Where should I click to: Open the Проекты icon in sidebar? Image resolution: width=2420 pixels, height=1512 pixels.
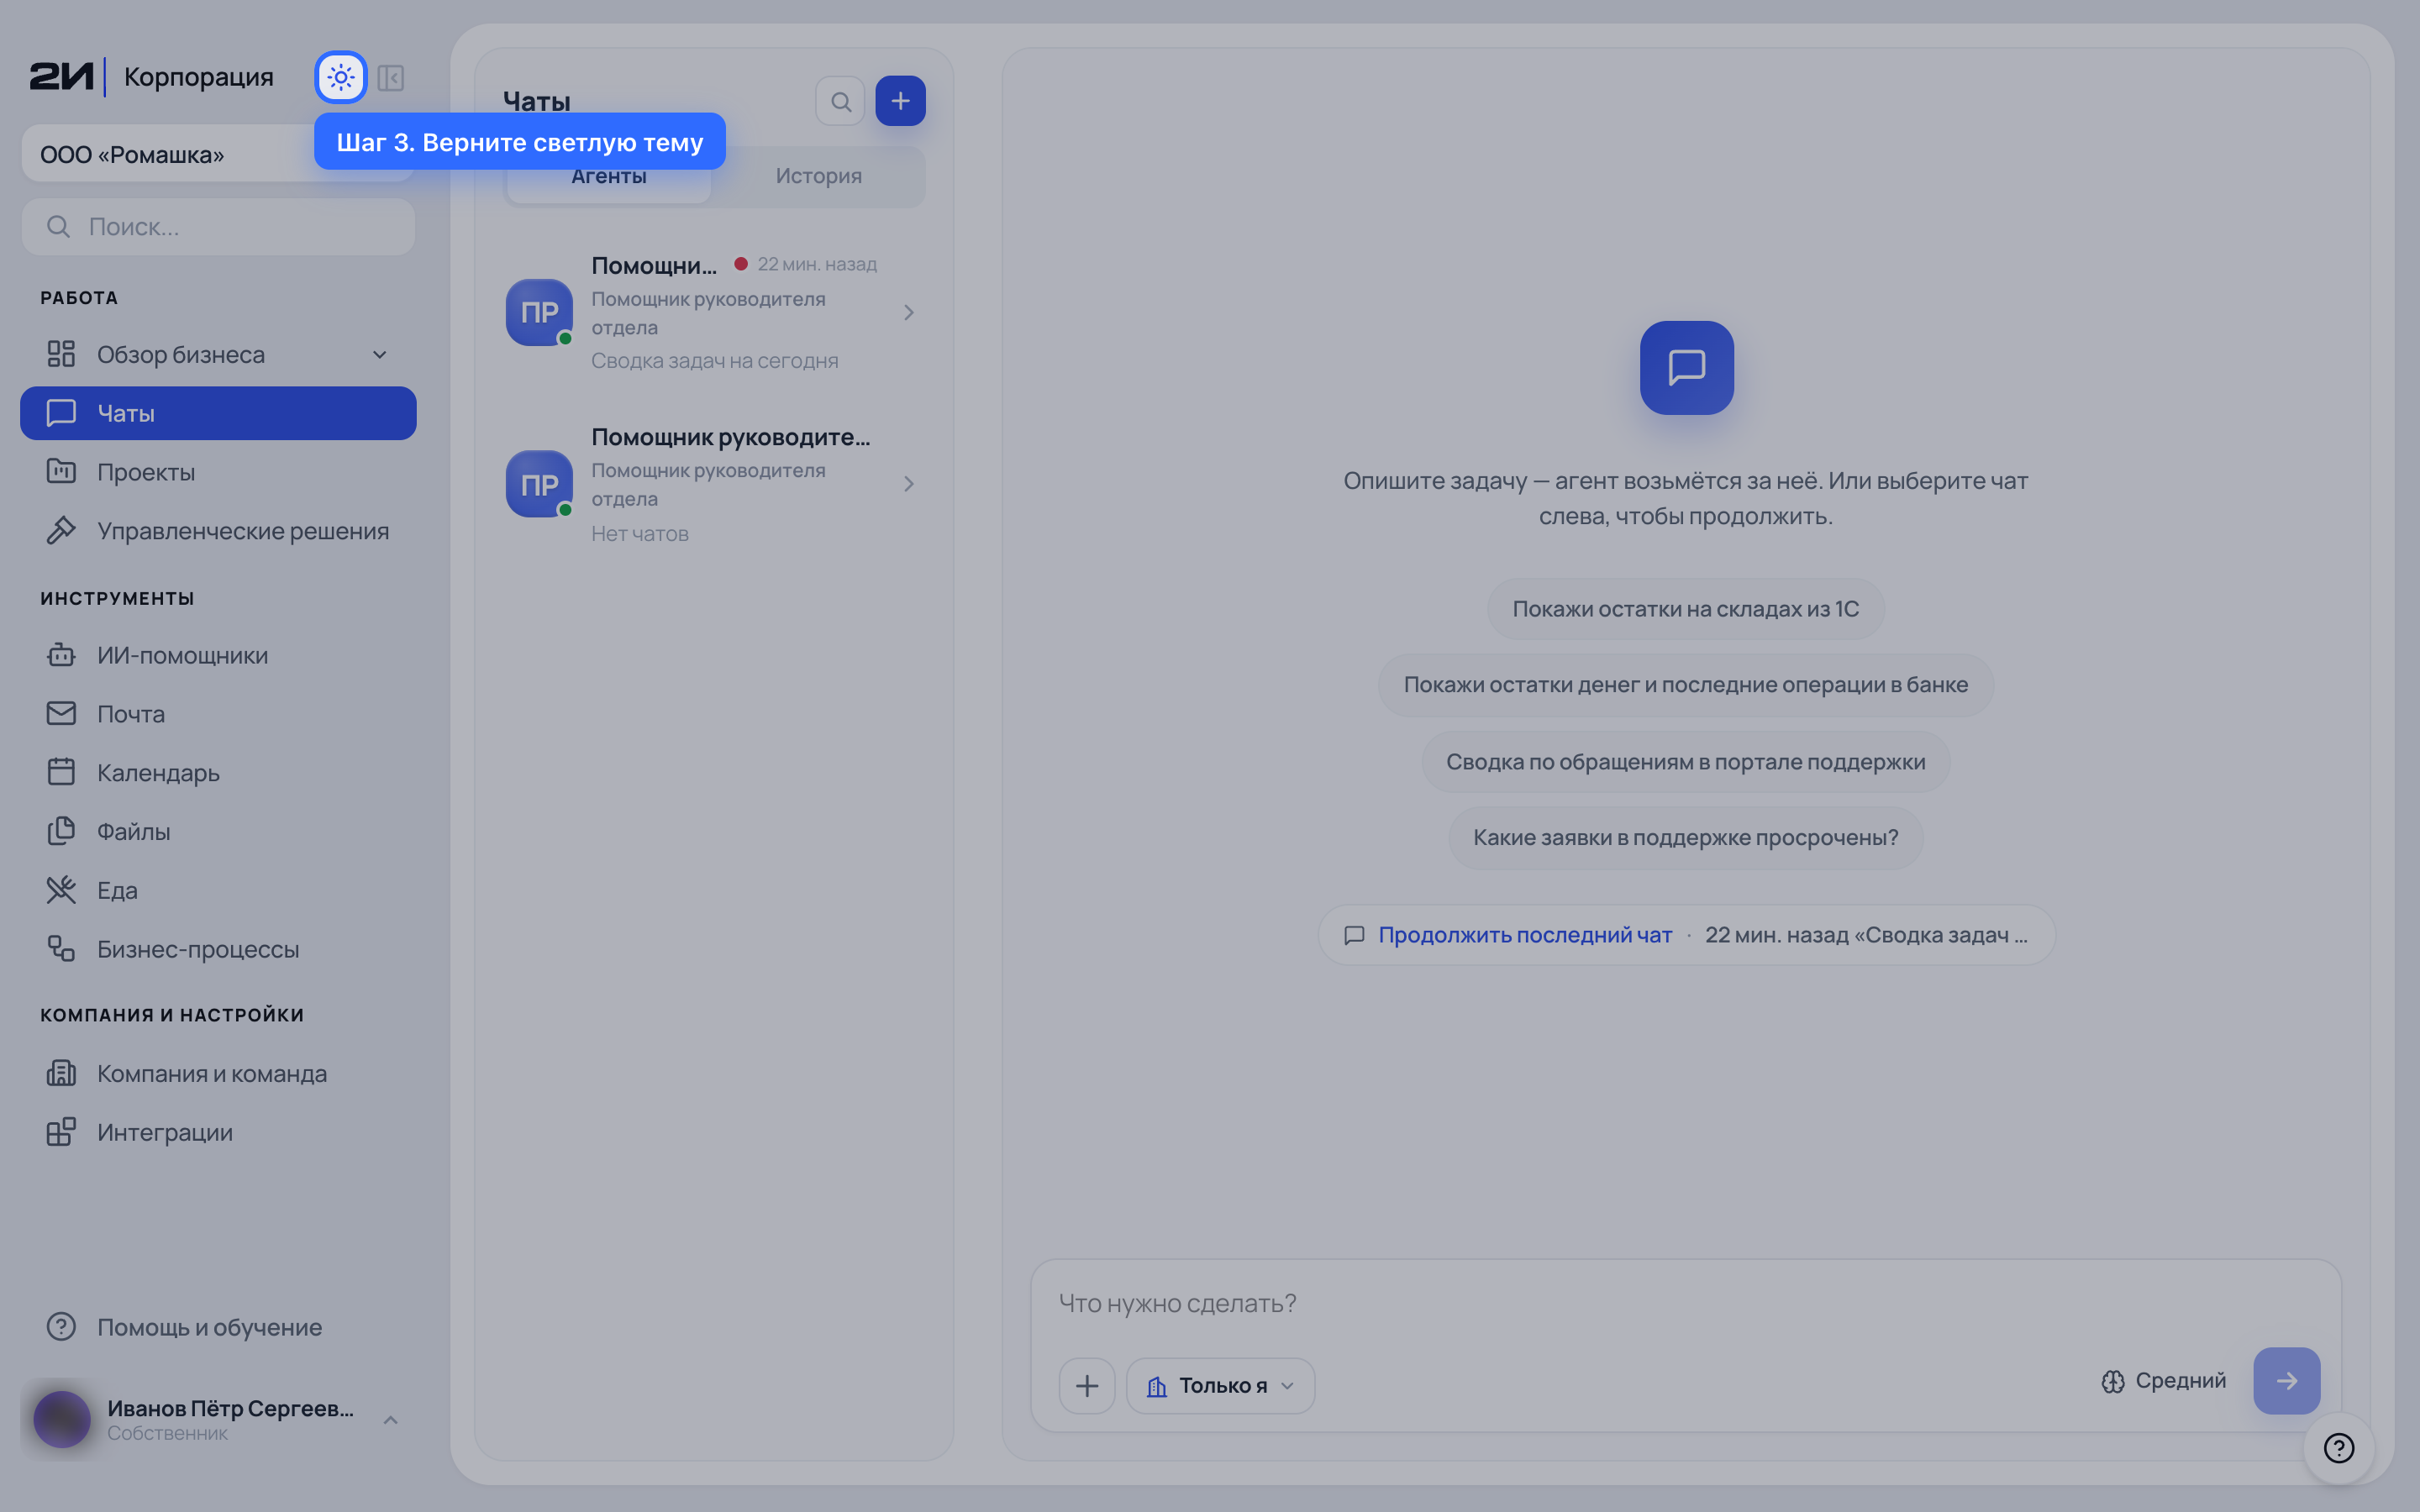61,472
